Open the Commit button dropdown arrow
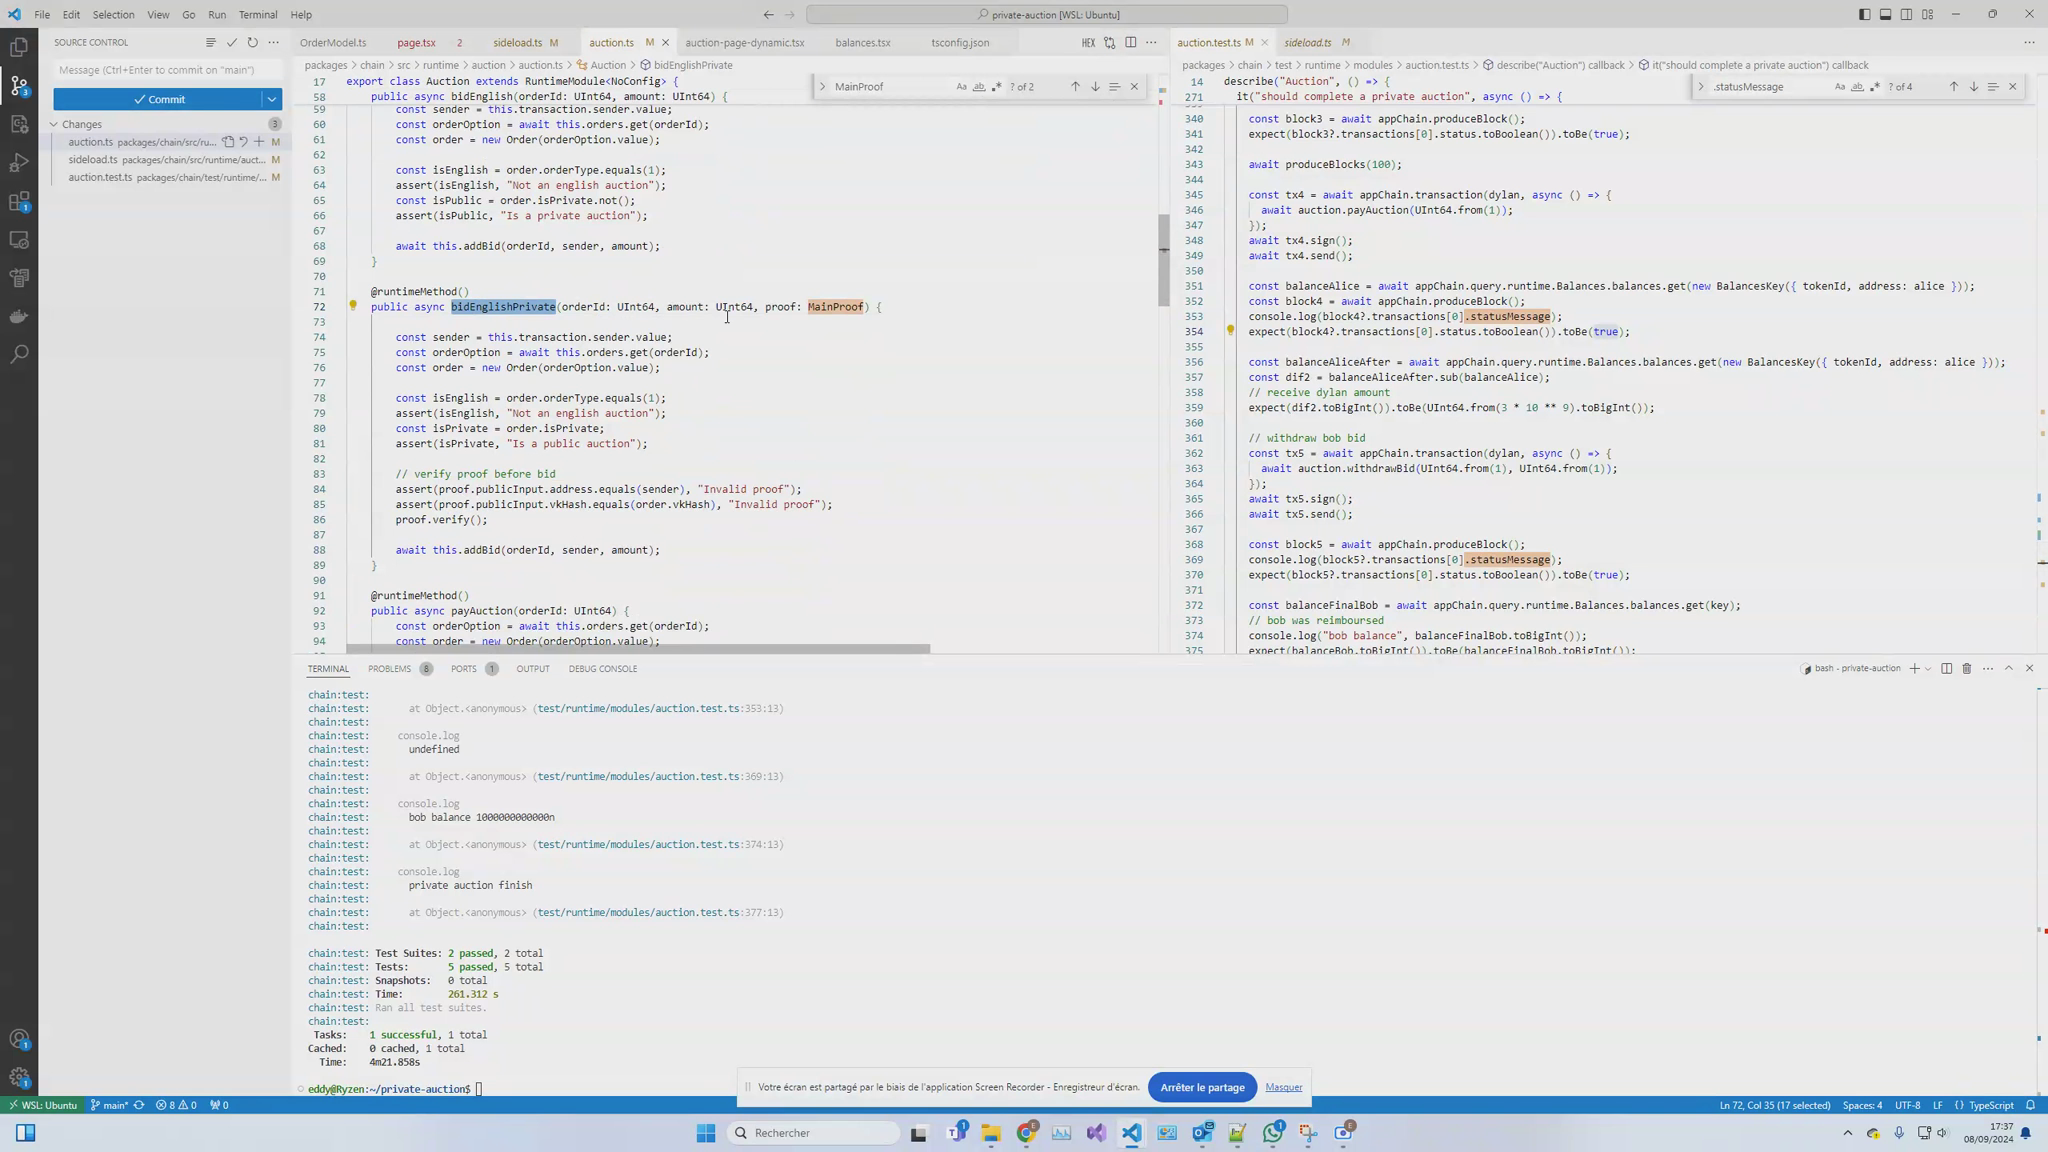This screenshot has height=1152, width=2048. [272, 99]
